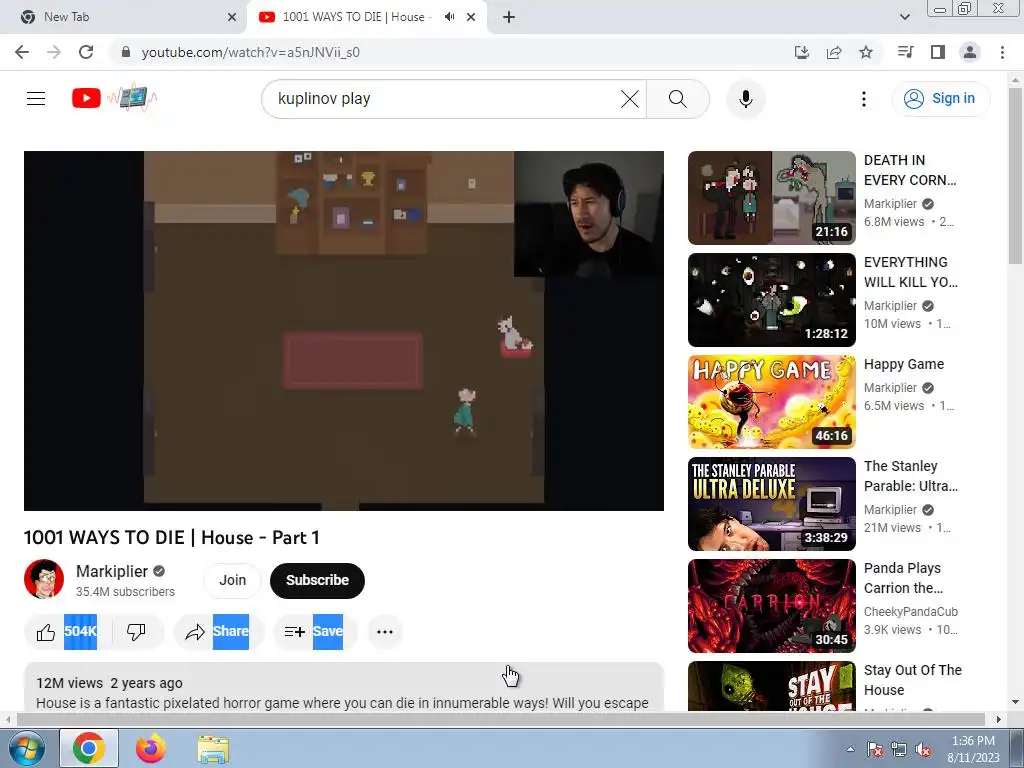Click CheekyPandaCub channel name
Image resolution: width=1024 pixels, height=768 pixels.
pyautogui.click(x=910, y=612)
